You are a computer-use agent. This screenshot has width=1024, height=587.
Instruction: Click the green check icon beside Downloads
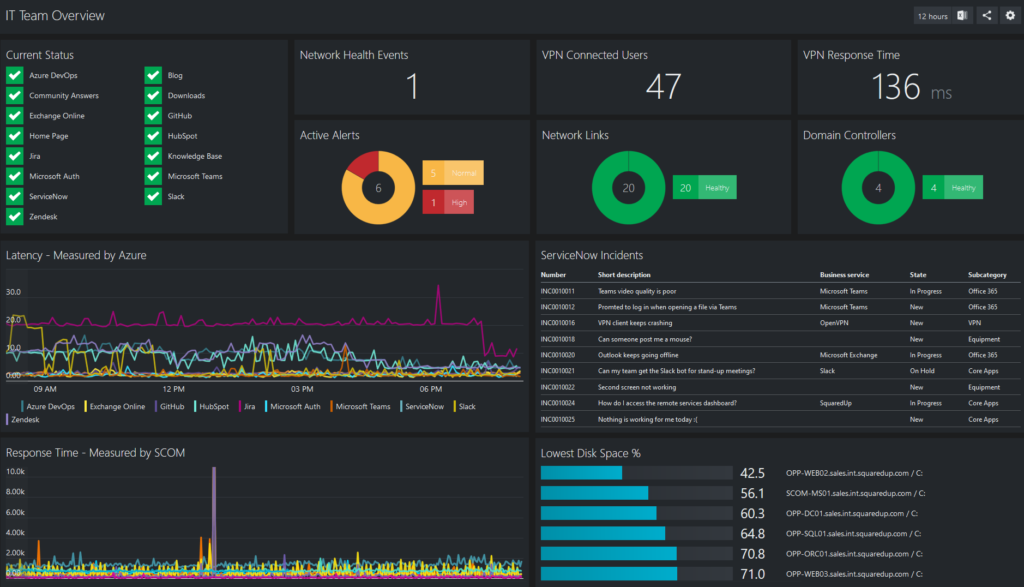(x=153, y=95)
